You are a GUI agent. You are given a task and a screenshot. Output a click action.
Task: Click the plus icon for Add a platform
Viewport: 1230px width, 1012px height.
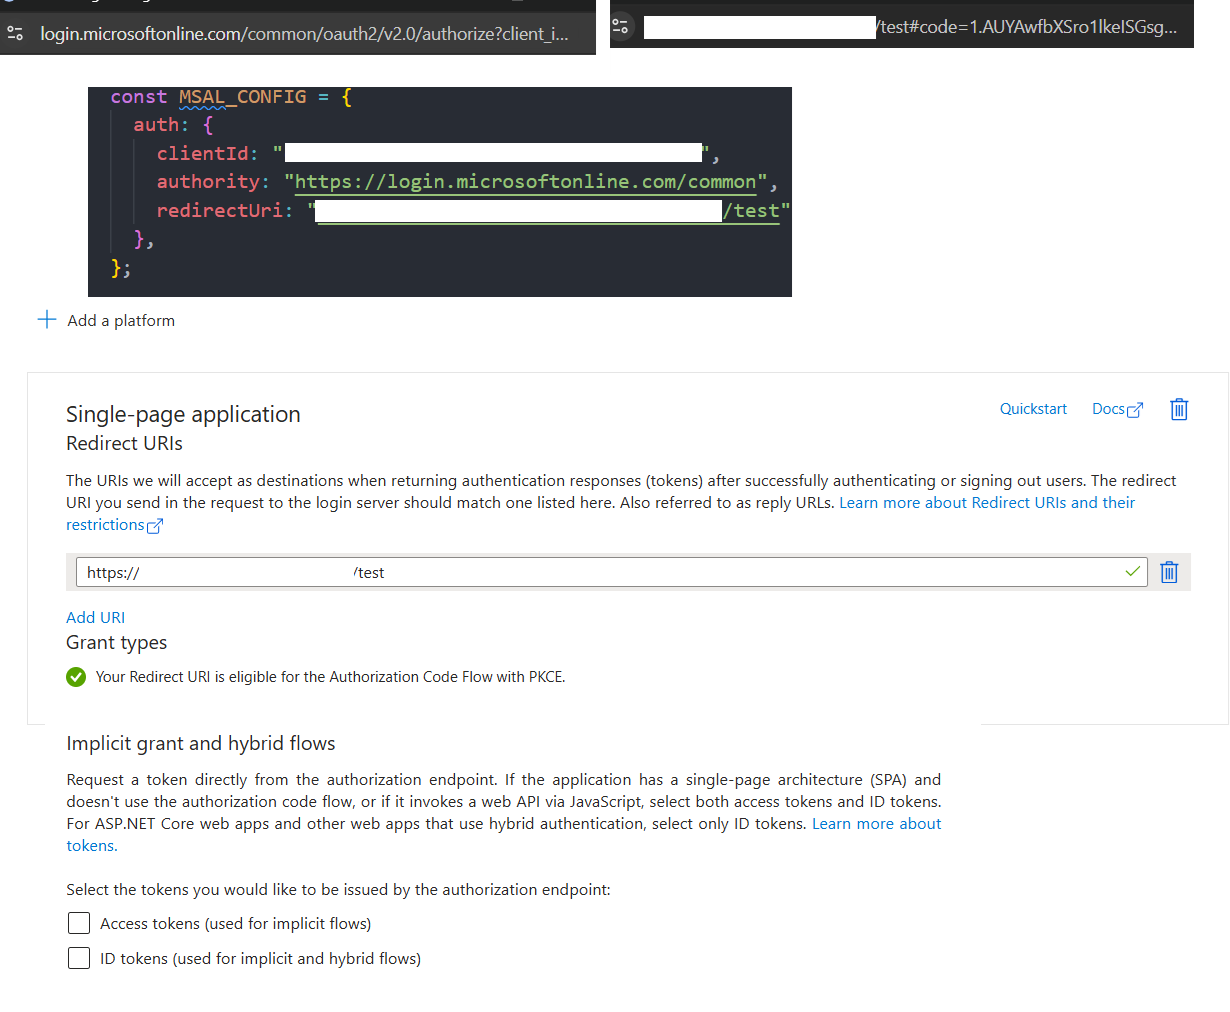(47, 319)
